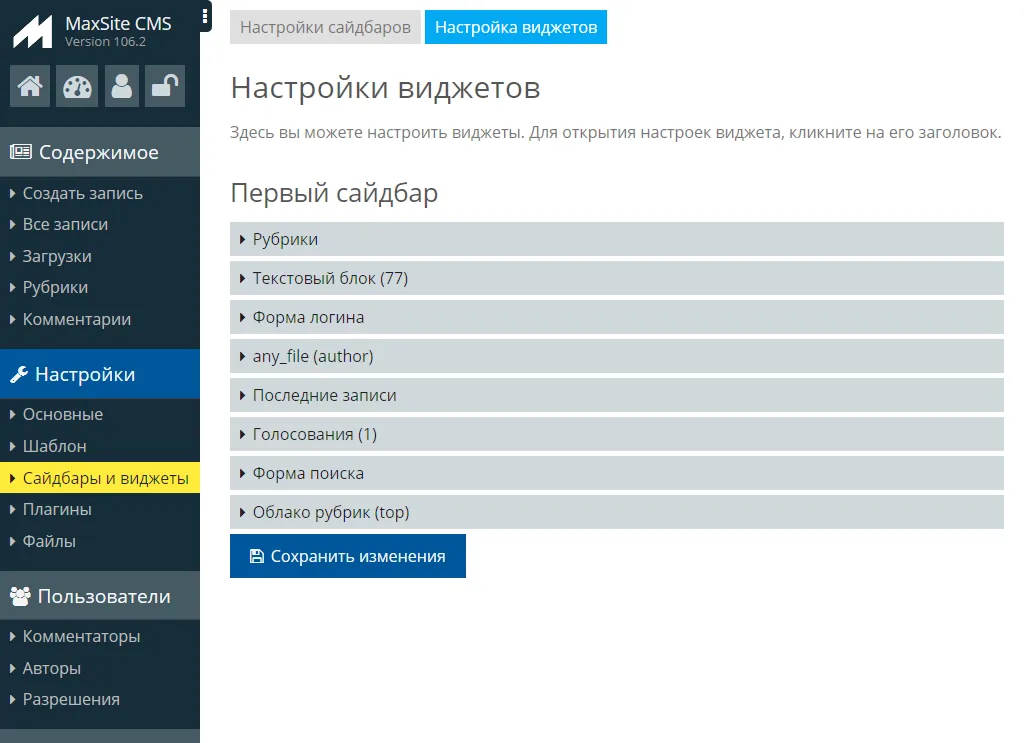The image size is (1024, 743).
Task: Click the three-dot sidebar toggle handle
Action: [x=205, y=15]
